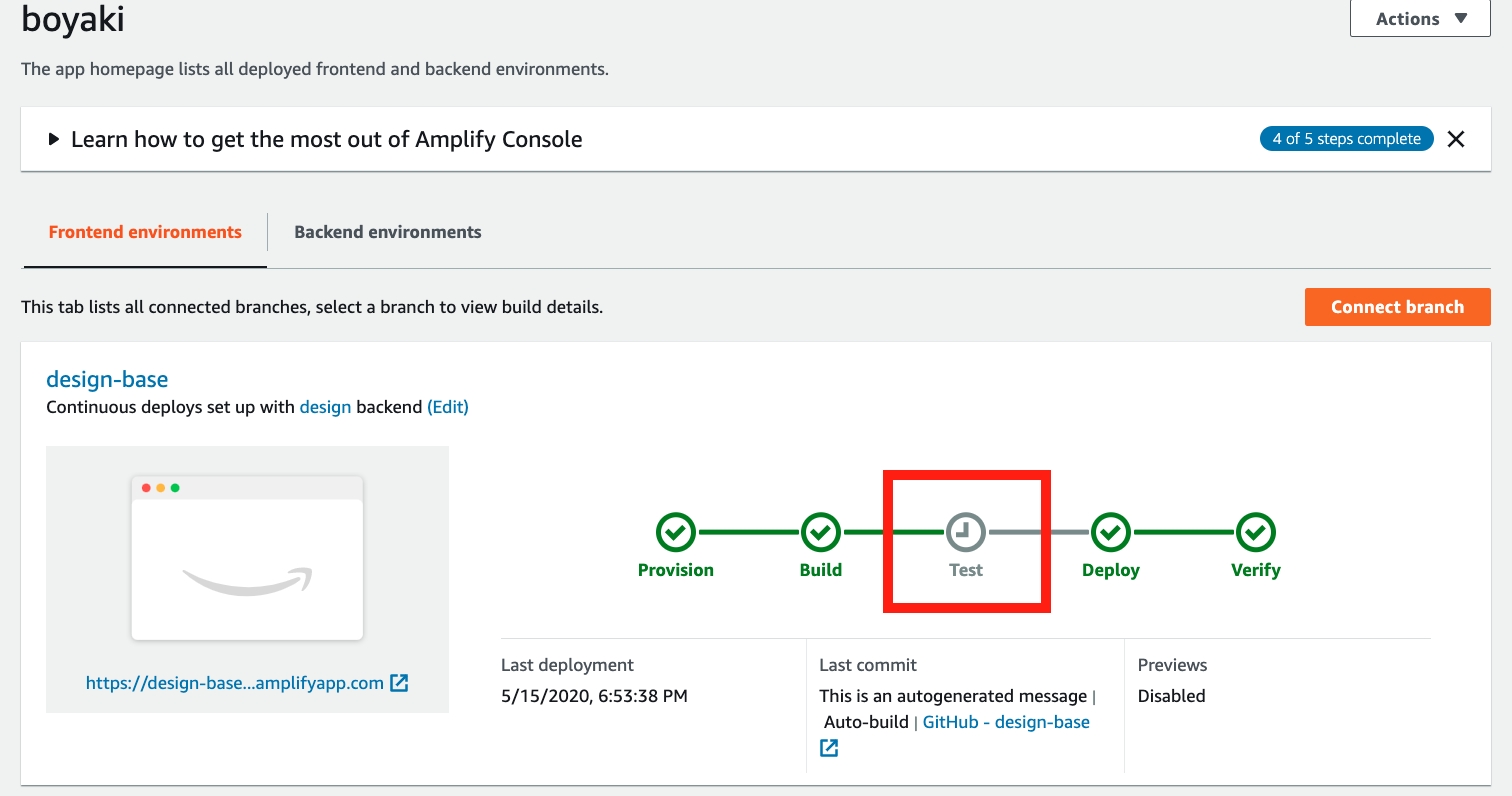Switch to Backend environments tab
Viewport: 1512px width, 796px height.
(388, 232)
